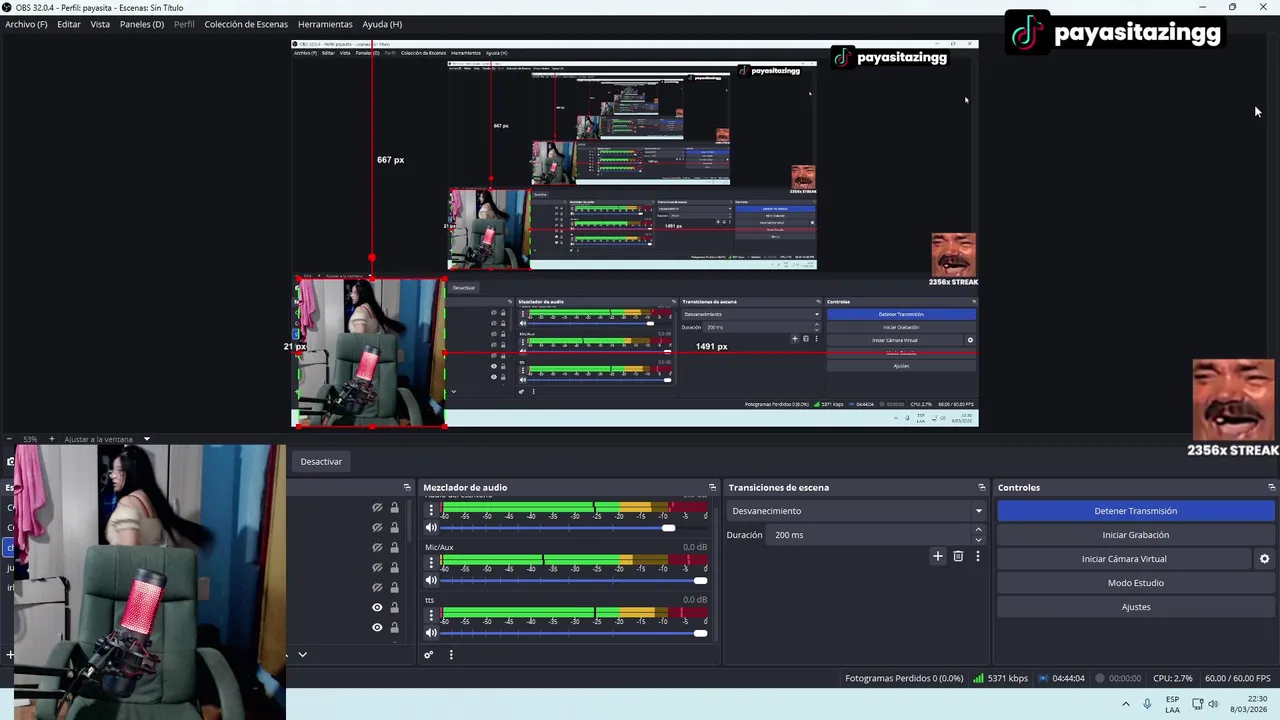Add a new scene transition with plus

click(937, 556)
